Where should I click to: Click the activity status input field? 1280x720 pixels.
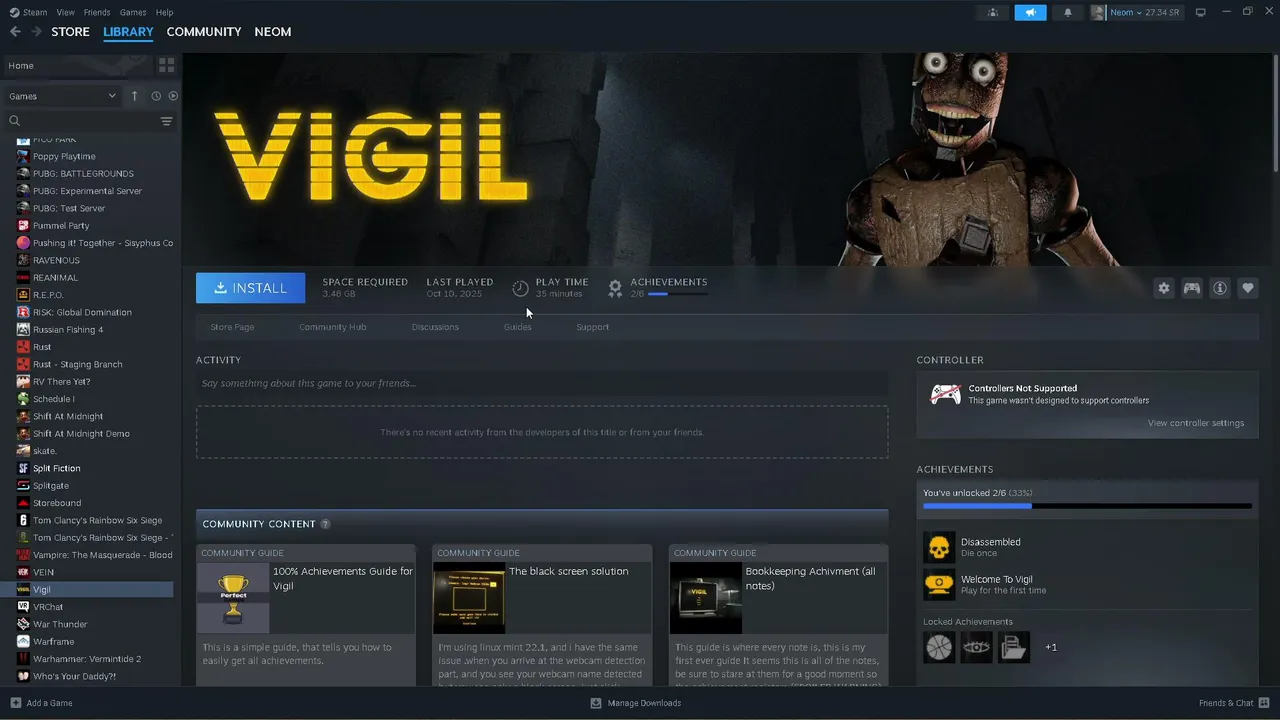pos(542,383)
